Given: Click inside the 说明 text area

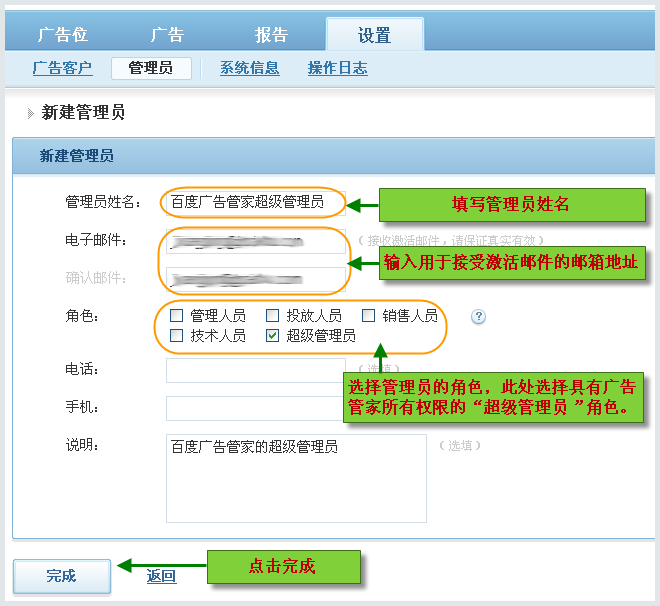Looking at the screenshot, I should (x=296, y=478).
